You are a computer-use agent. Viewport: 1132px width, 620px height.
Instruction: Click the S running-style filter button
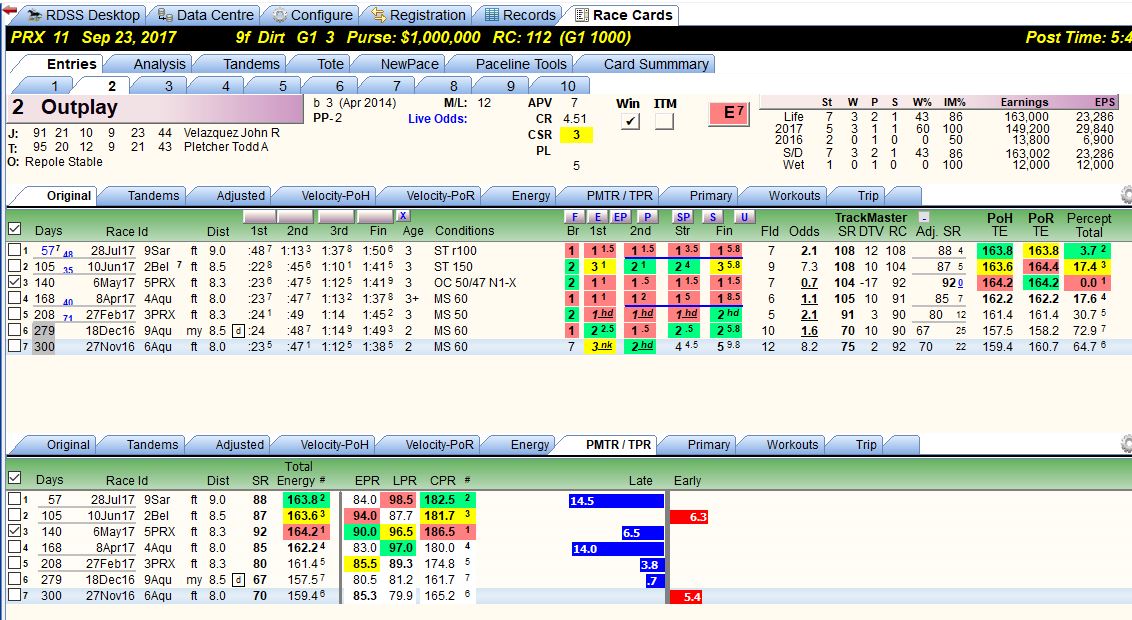713,217
